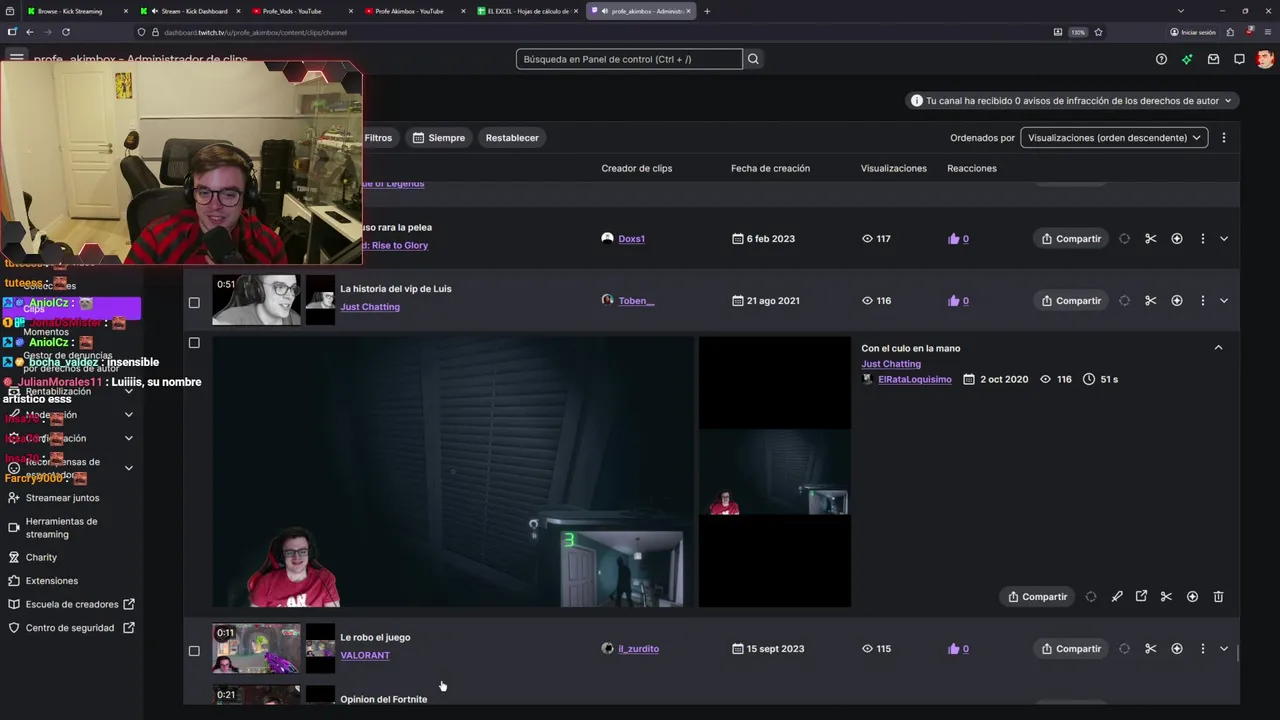Open Herramientas de streaming in sidebar

(x=61, y=528)
